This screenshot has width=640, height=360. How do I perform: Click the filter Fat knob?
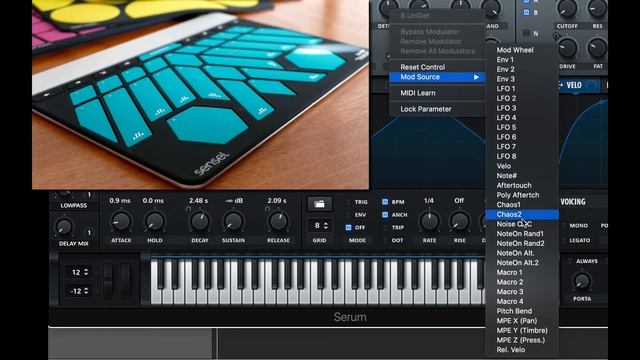click(x=597, y=48)
